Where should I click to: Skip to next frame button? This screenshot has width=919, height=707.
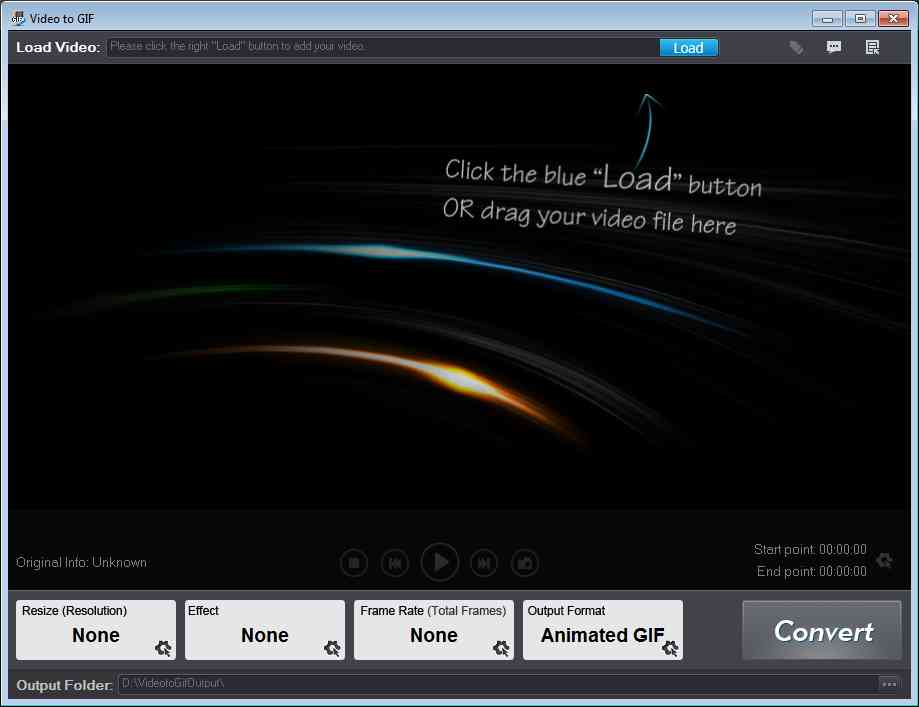[x=484, y=563]
